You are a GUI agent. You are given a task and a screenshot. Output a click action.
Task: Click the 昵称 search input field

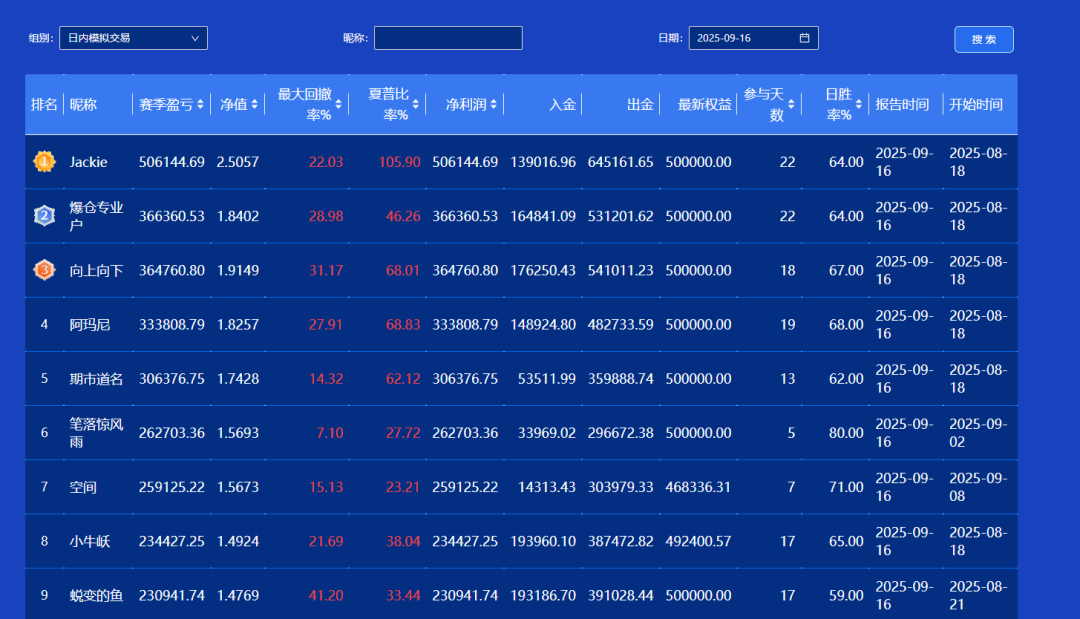point(448,38)
